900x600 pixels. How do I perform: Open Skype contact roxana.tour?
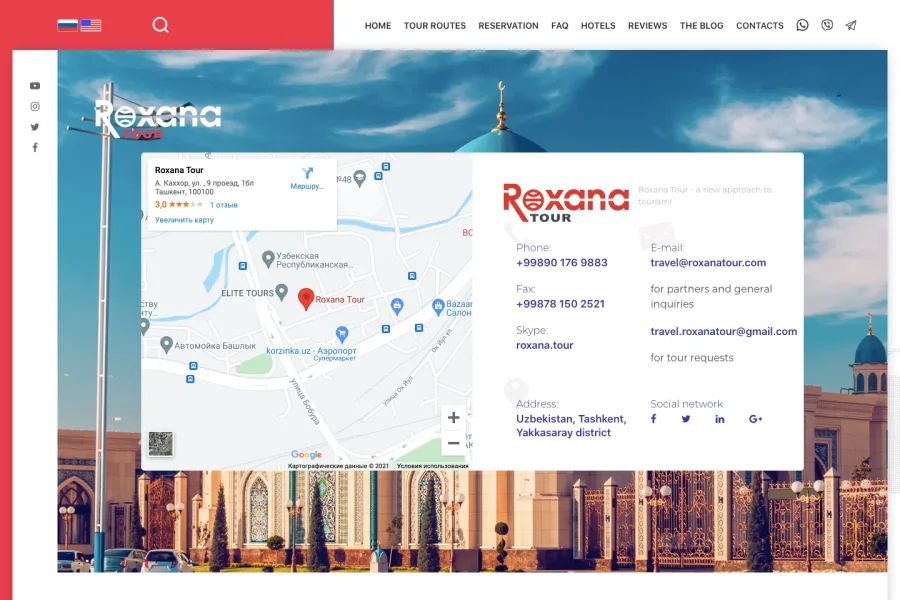544,345
